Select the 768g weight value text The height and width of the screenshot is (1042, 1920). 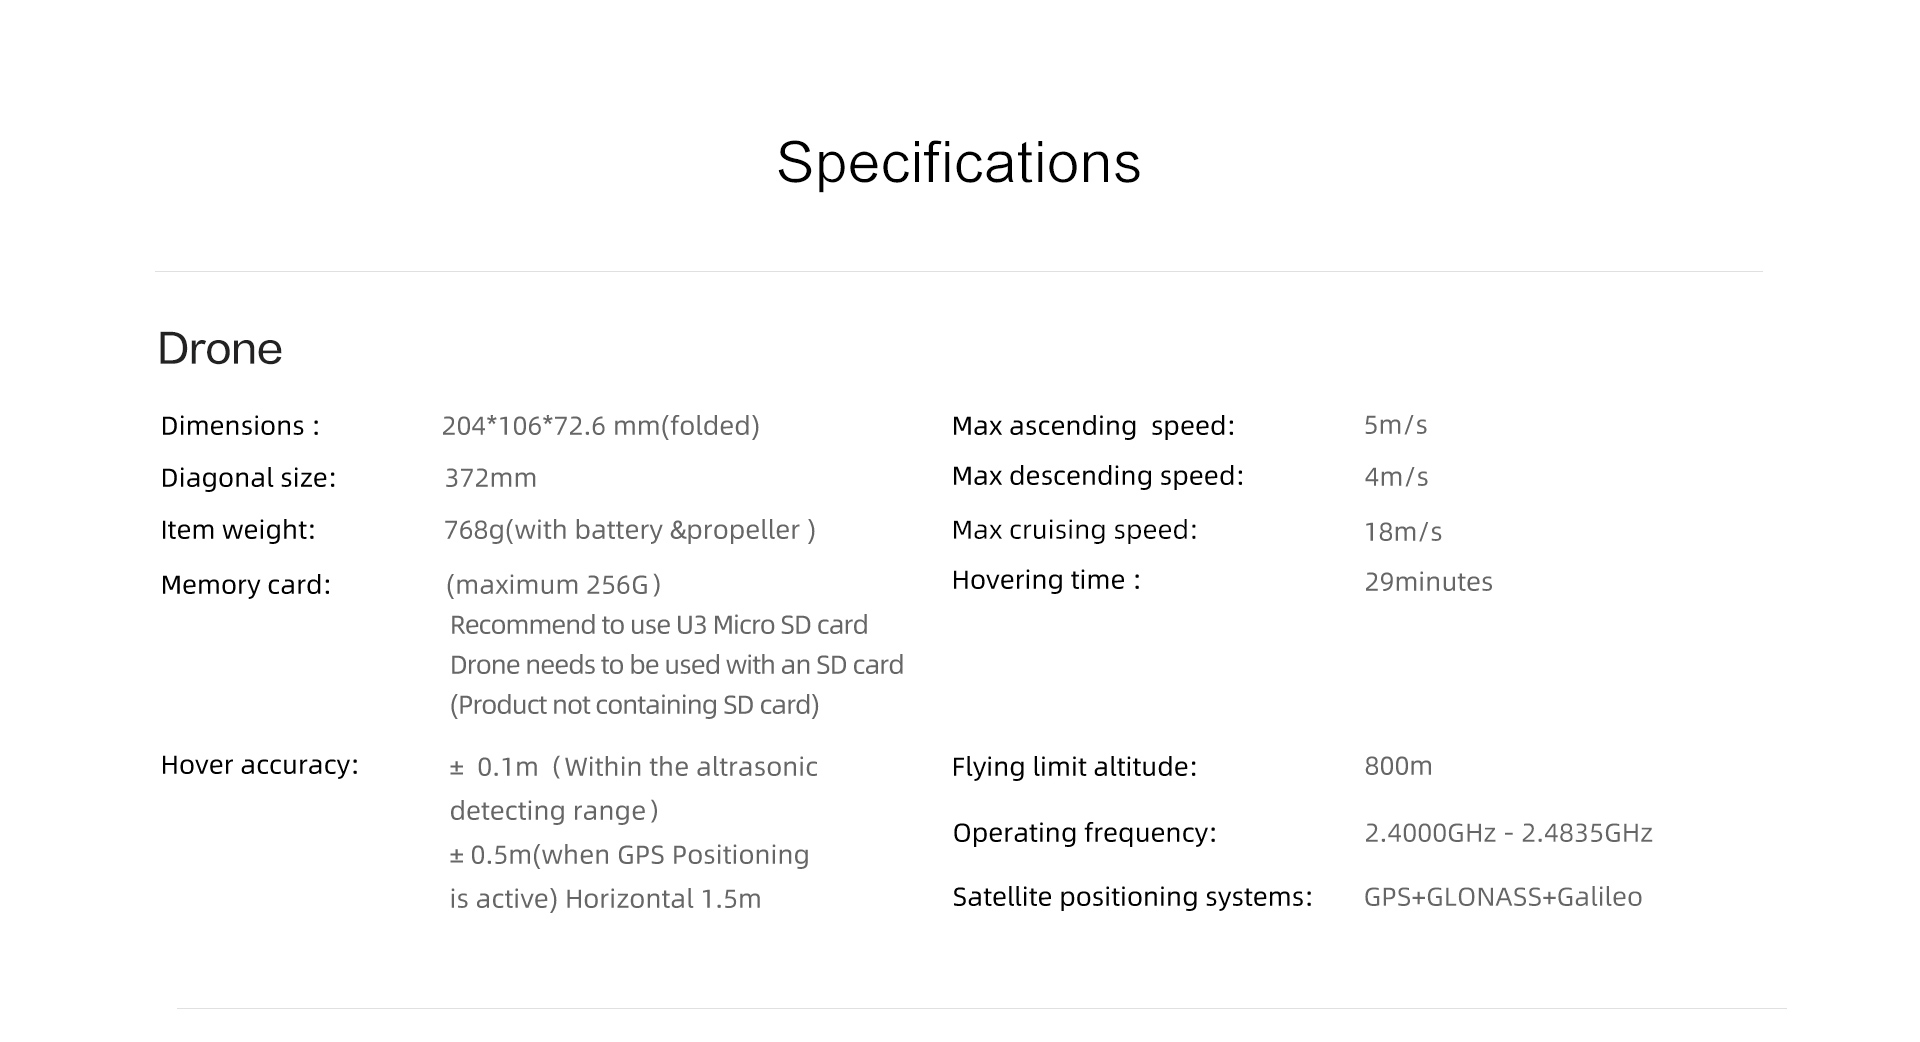click(630, 530)
